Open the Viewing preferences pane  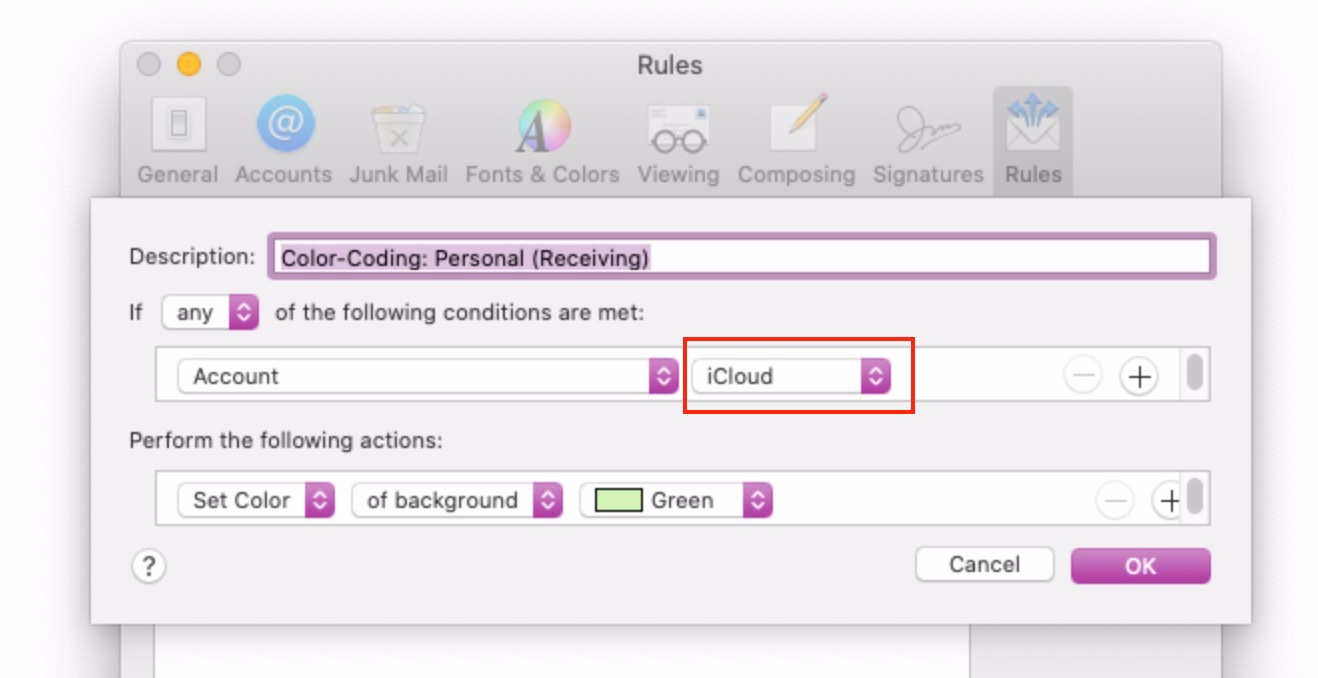678,139
